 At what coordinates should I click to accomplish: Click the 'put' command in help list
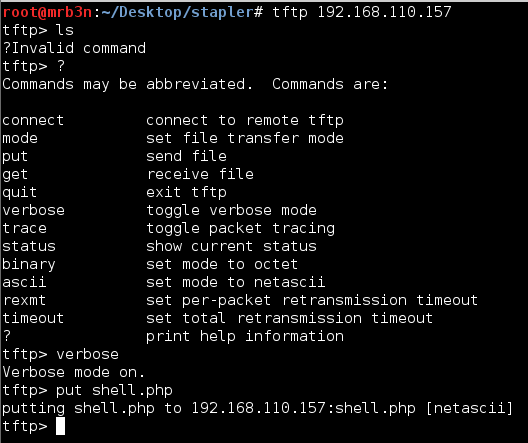15,157
